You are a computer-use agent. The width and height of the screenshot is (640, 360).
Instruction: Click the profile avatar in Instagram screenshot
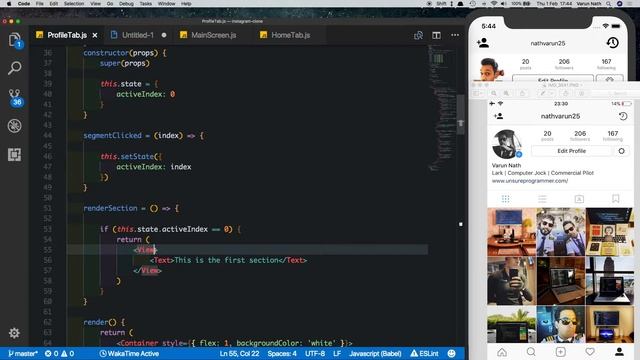click(x=507, y=144)
